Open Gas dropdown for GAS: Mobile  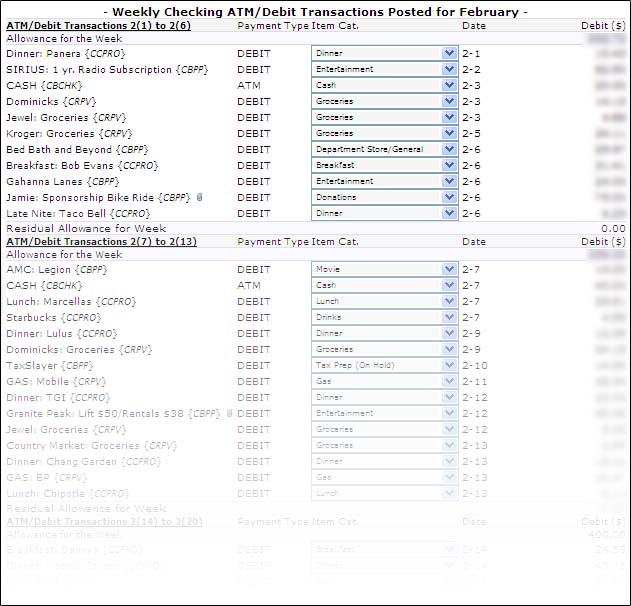tap(384, 381)
